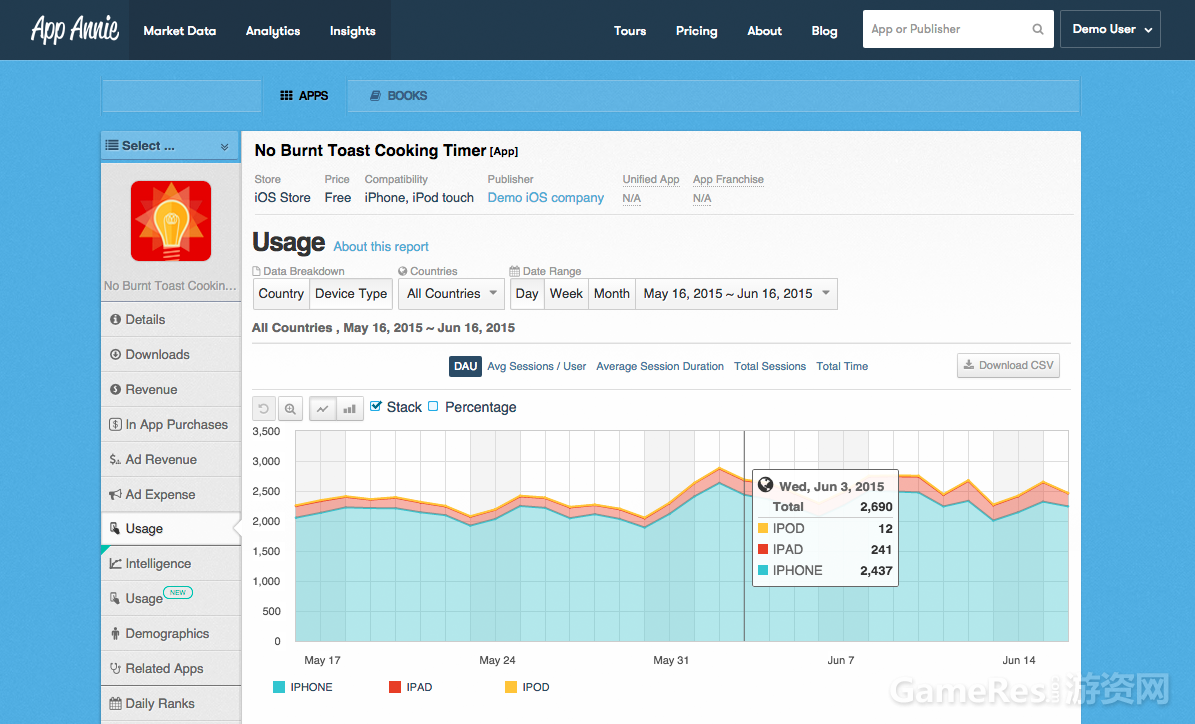The height and width of the screenshot is (724, 1195).
Task: Click the Date Range calendar icon
Action: point(514,271)
